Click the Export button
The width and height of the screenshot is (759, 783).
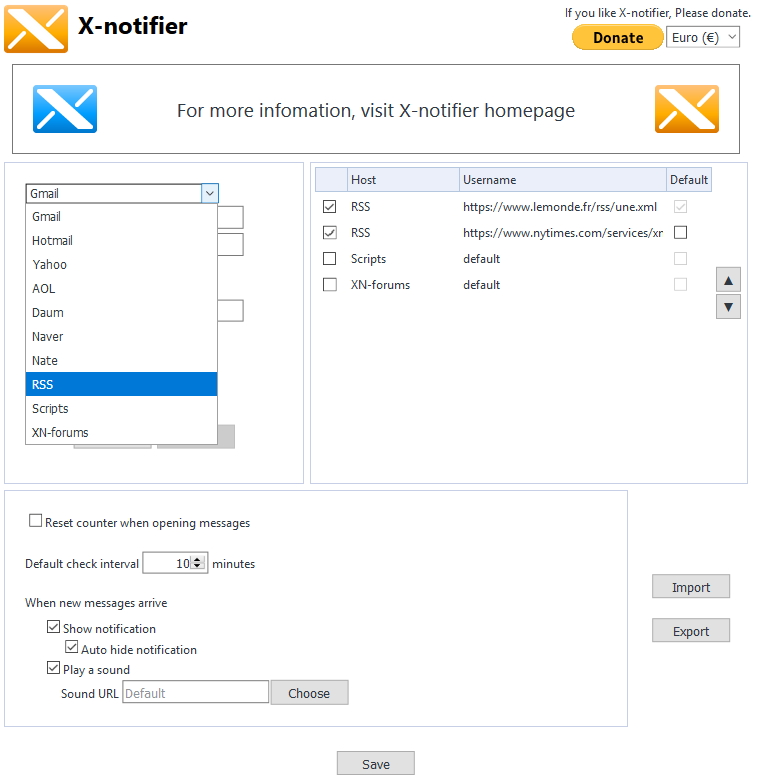(x=691, y=631)
